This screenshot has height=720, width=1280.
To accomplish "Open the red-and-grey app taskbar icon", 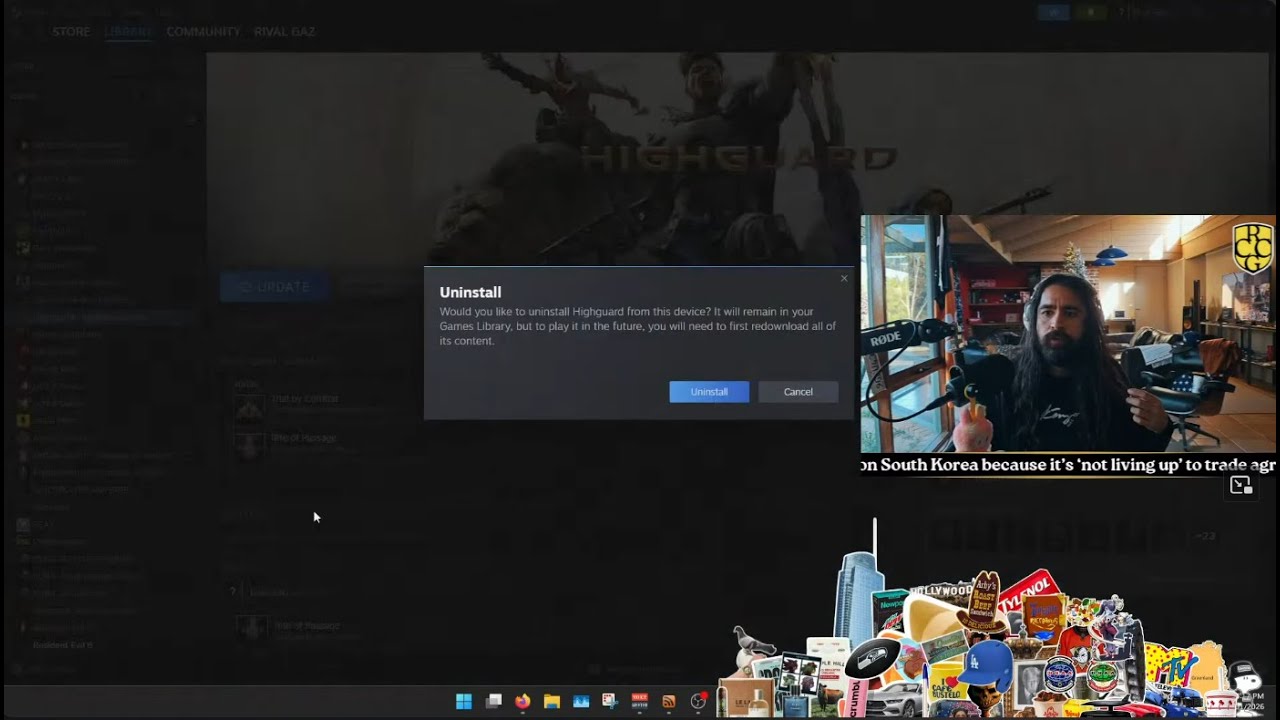I will tap(640, 702).
